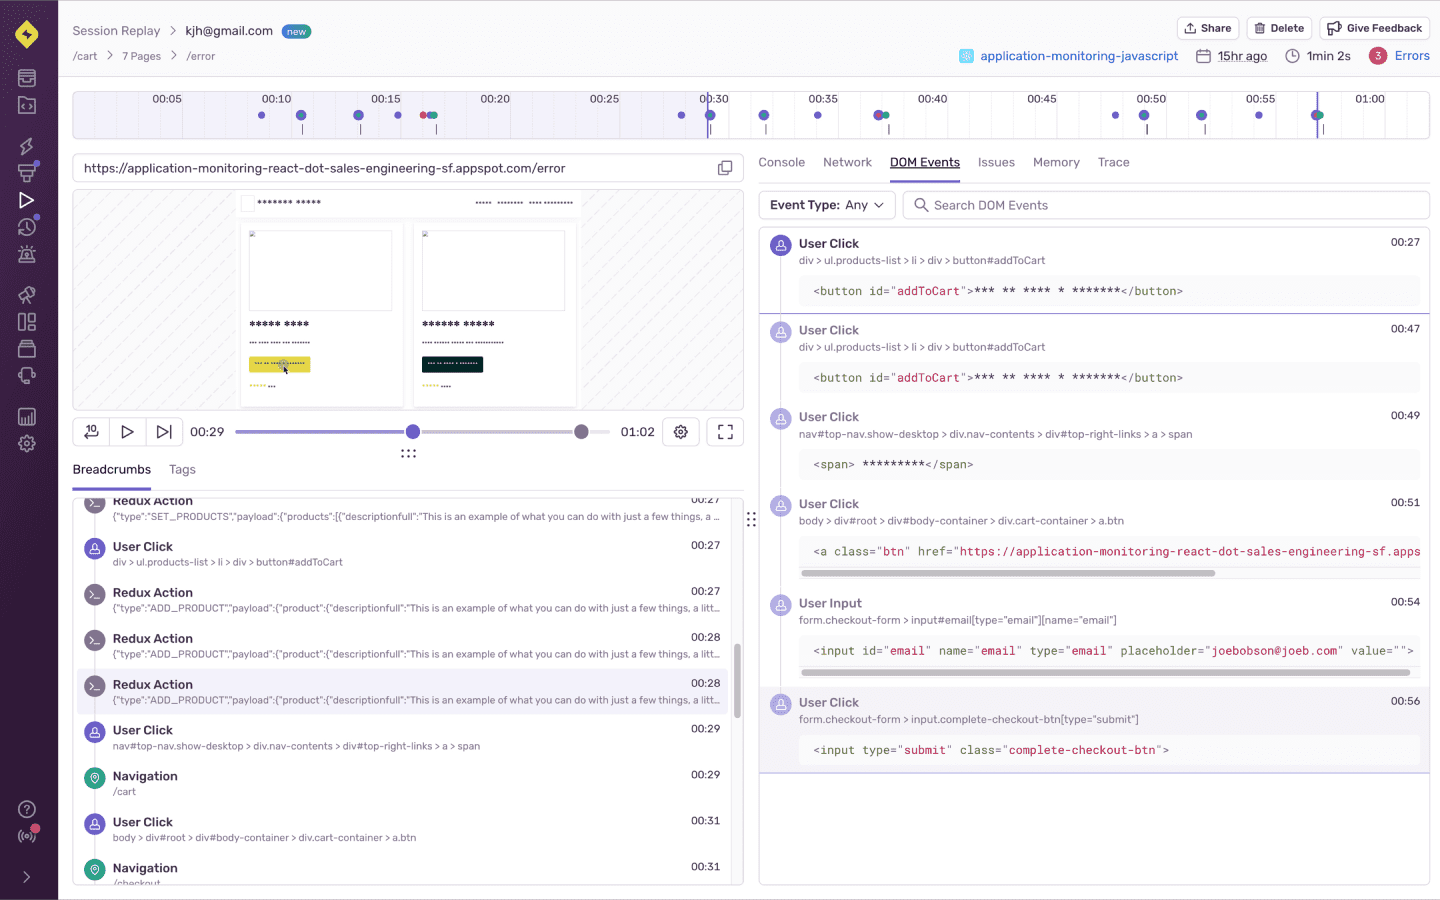Click the yellow add-to-cart button in replay
Image resolution: width=1440 pixels, height=900 pixels.
[x=279, y=364]
